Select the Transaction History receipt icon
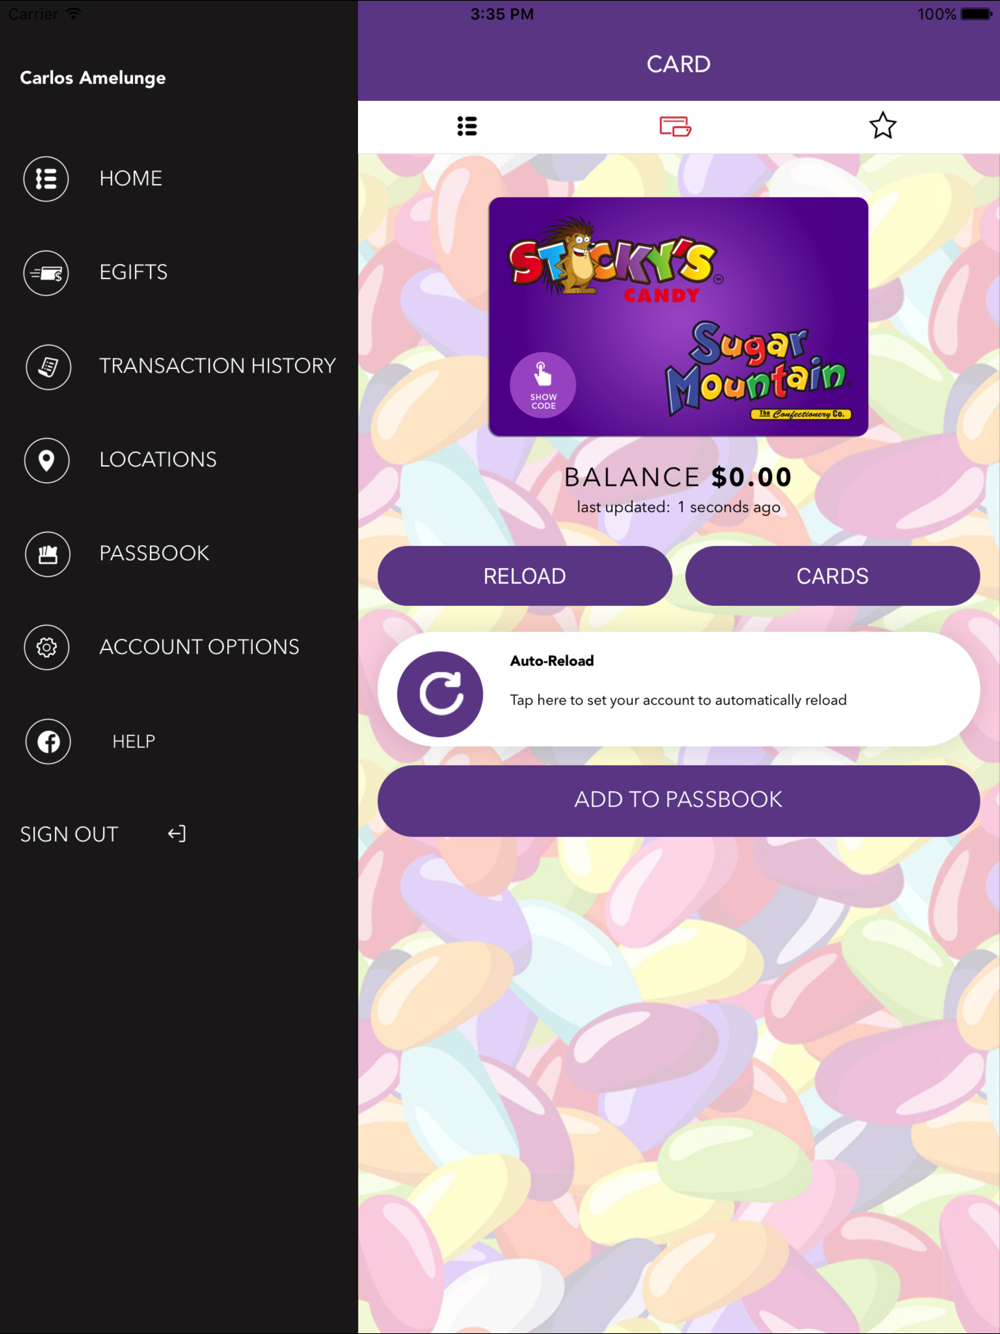Viewport: 1000px width, 1334px height. pos(47,367)
